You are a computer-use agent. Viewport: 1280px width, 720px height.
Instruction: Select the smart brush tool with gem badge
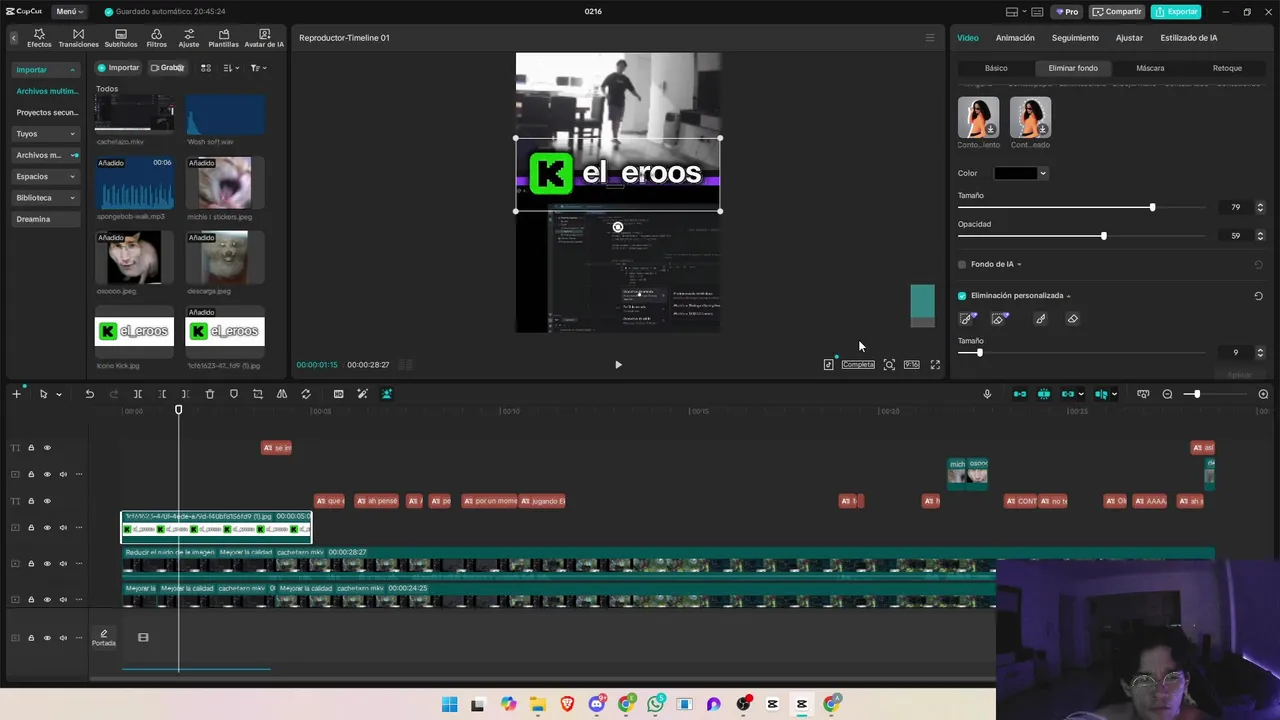(967, 319)
